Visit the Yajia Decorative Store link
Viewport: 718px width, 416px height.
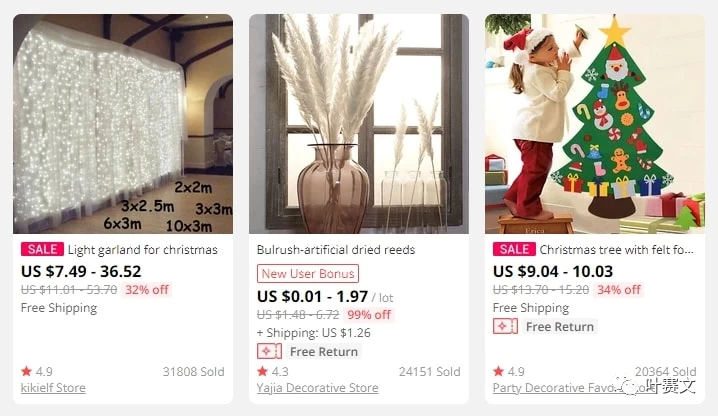tap(317, 388)
